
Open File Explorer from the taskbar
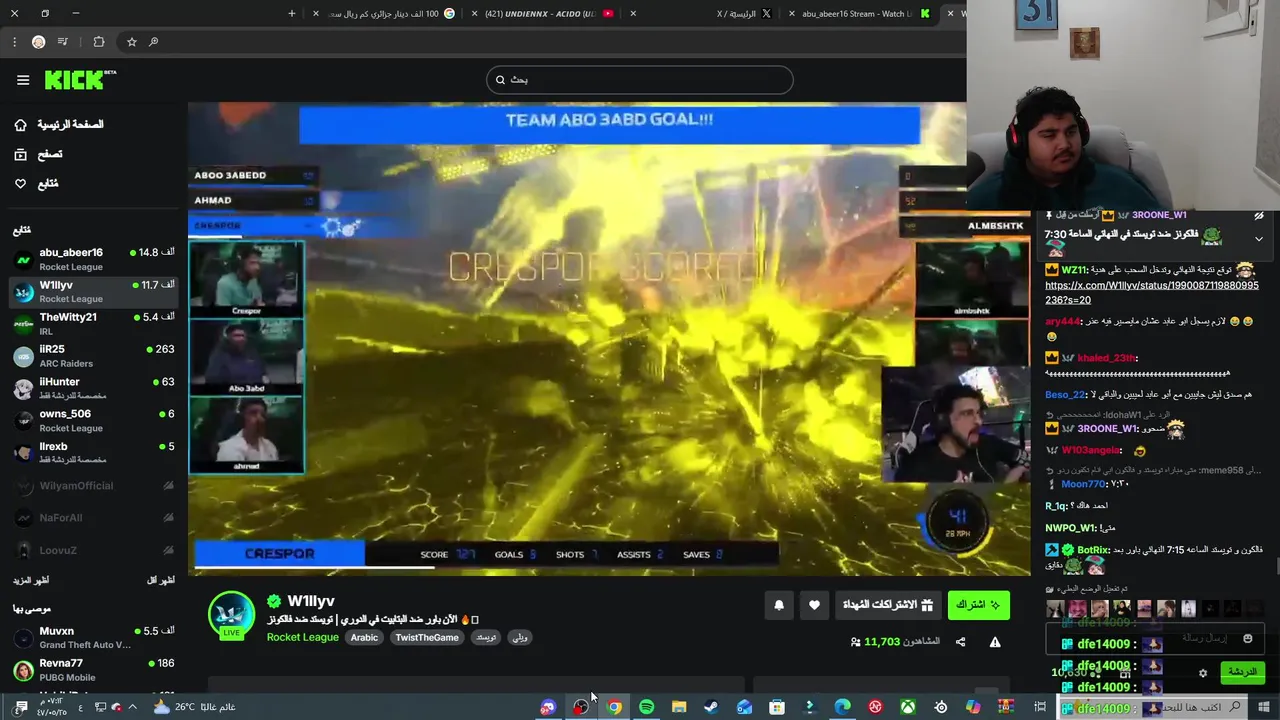679,707
